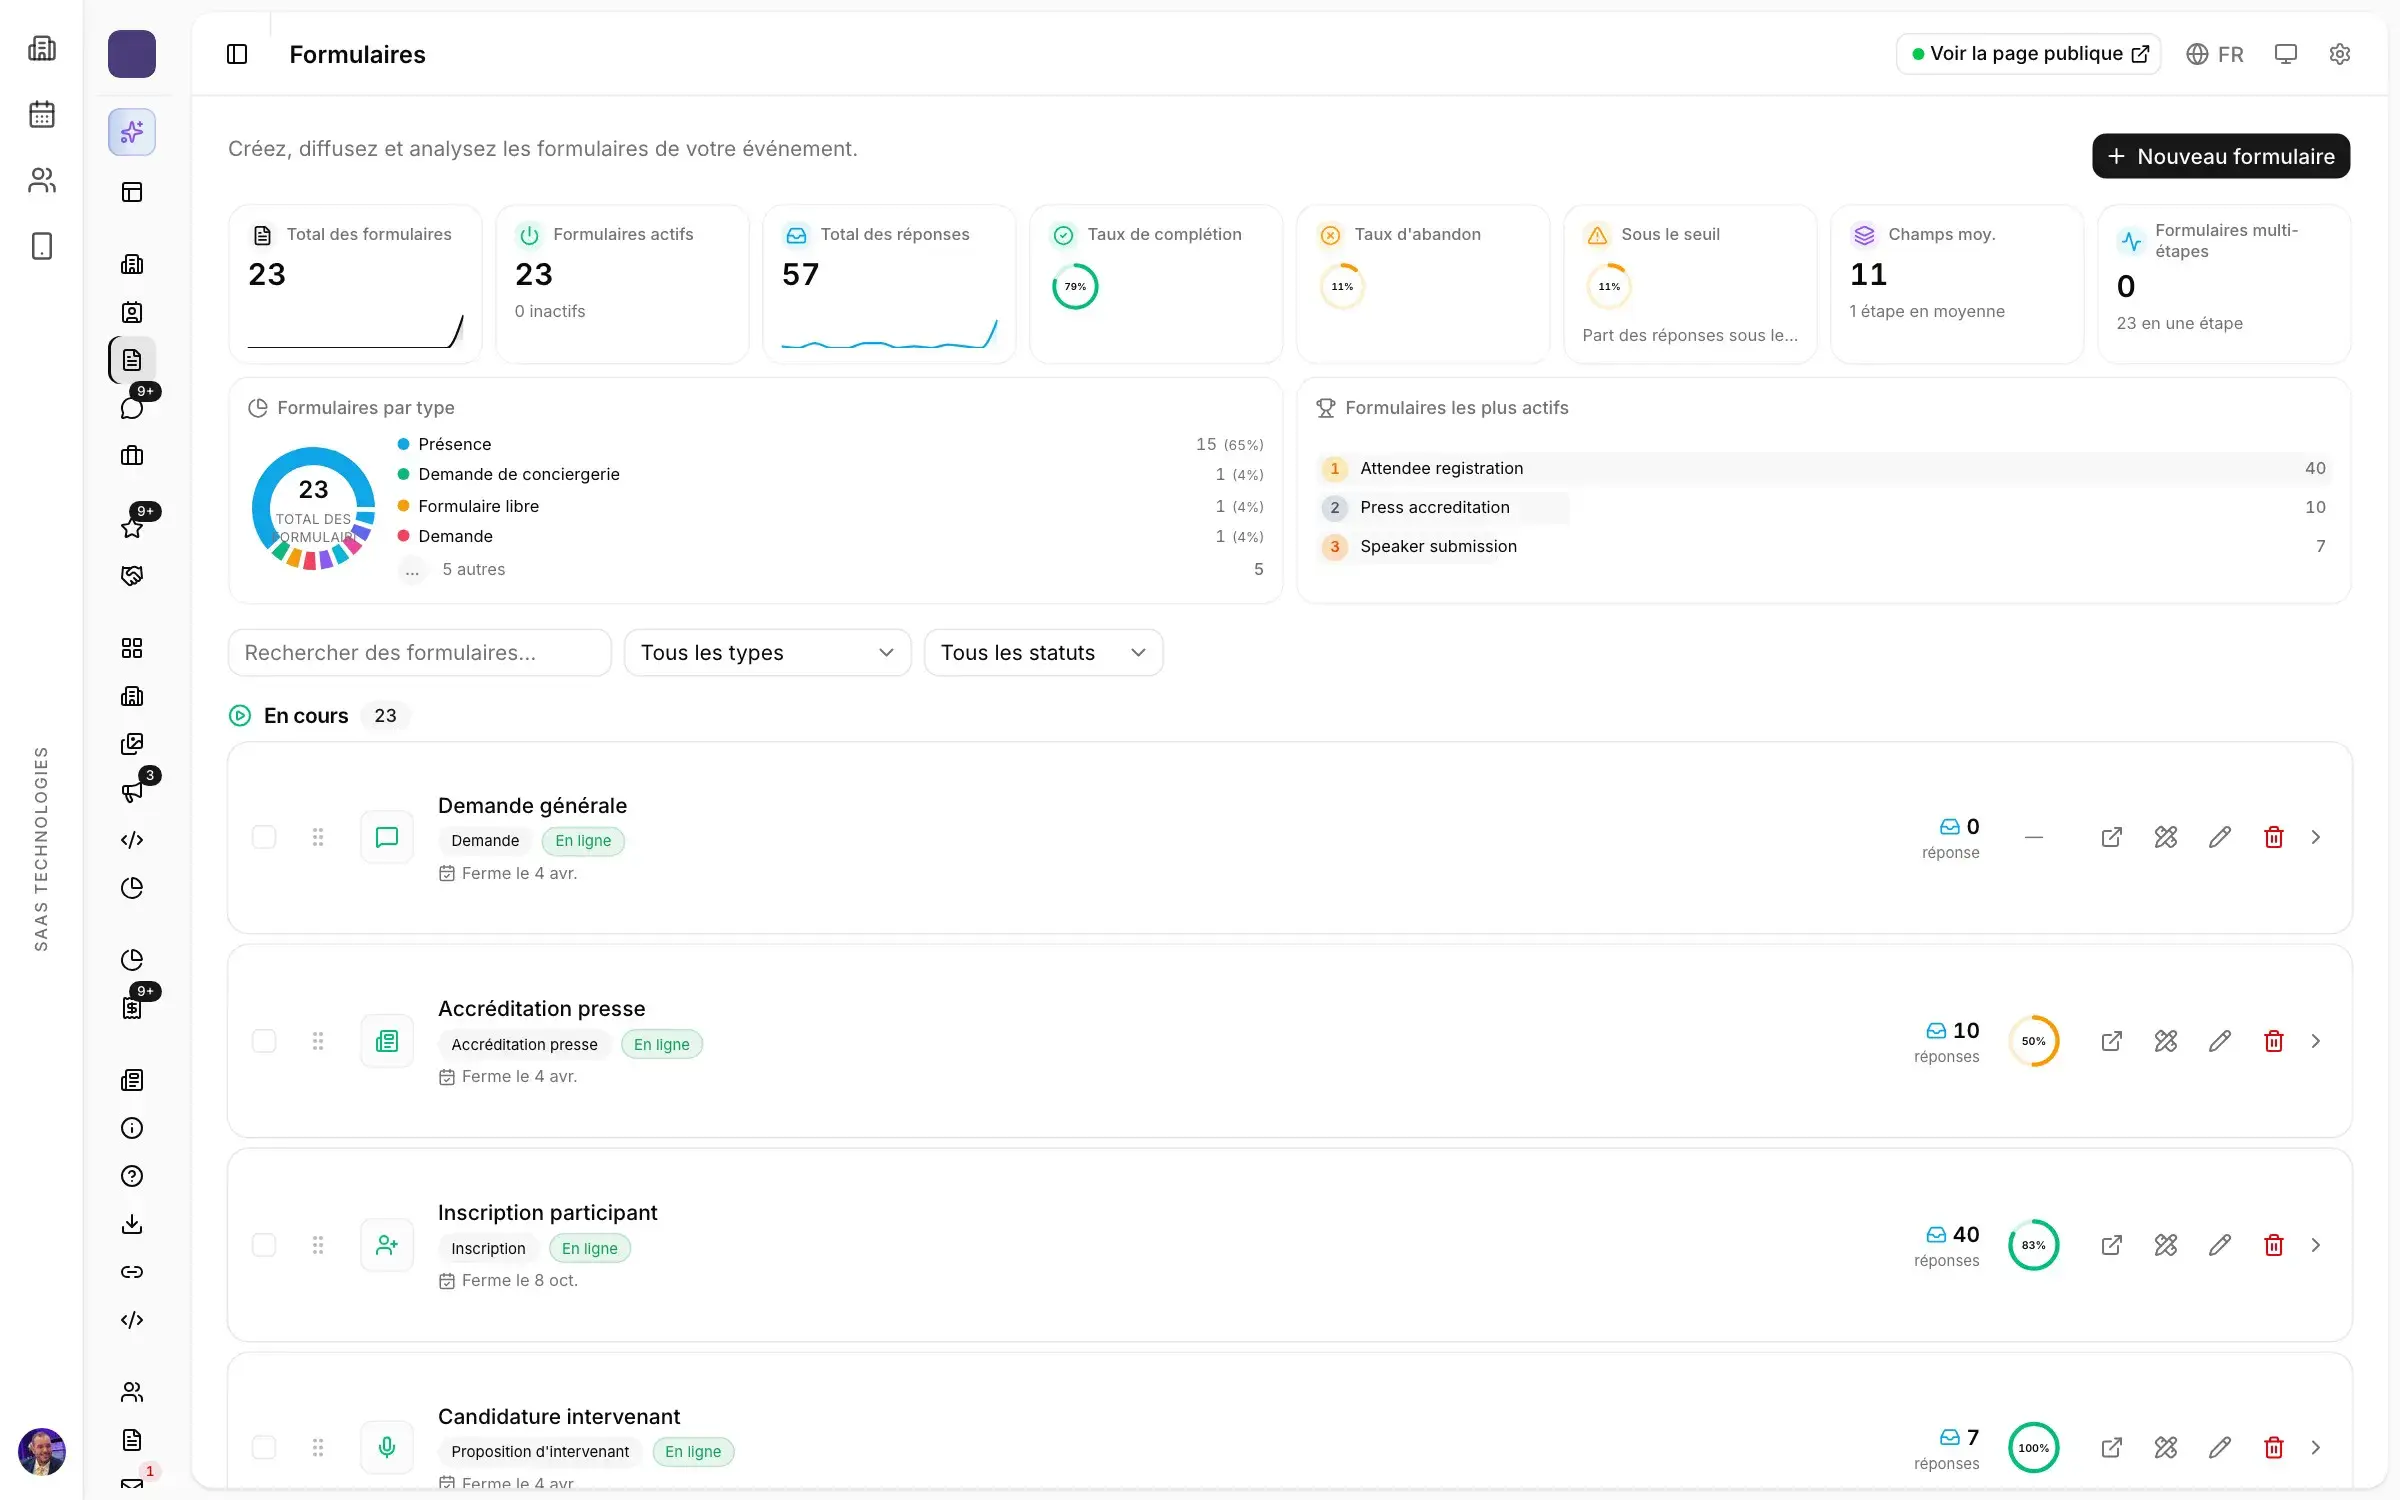Open the Tous les statuts dropdown

(1043, 653)
